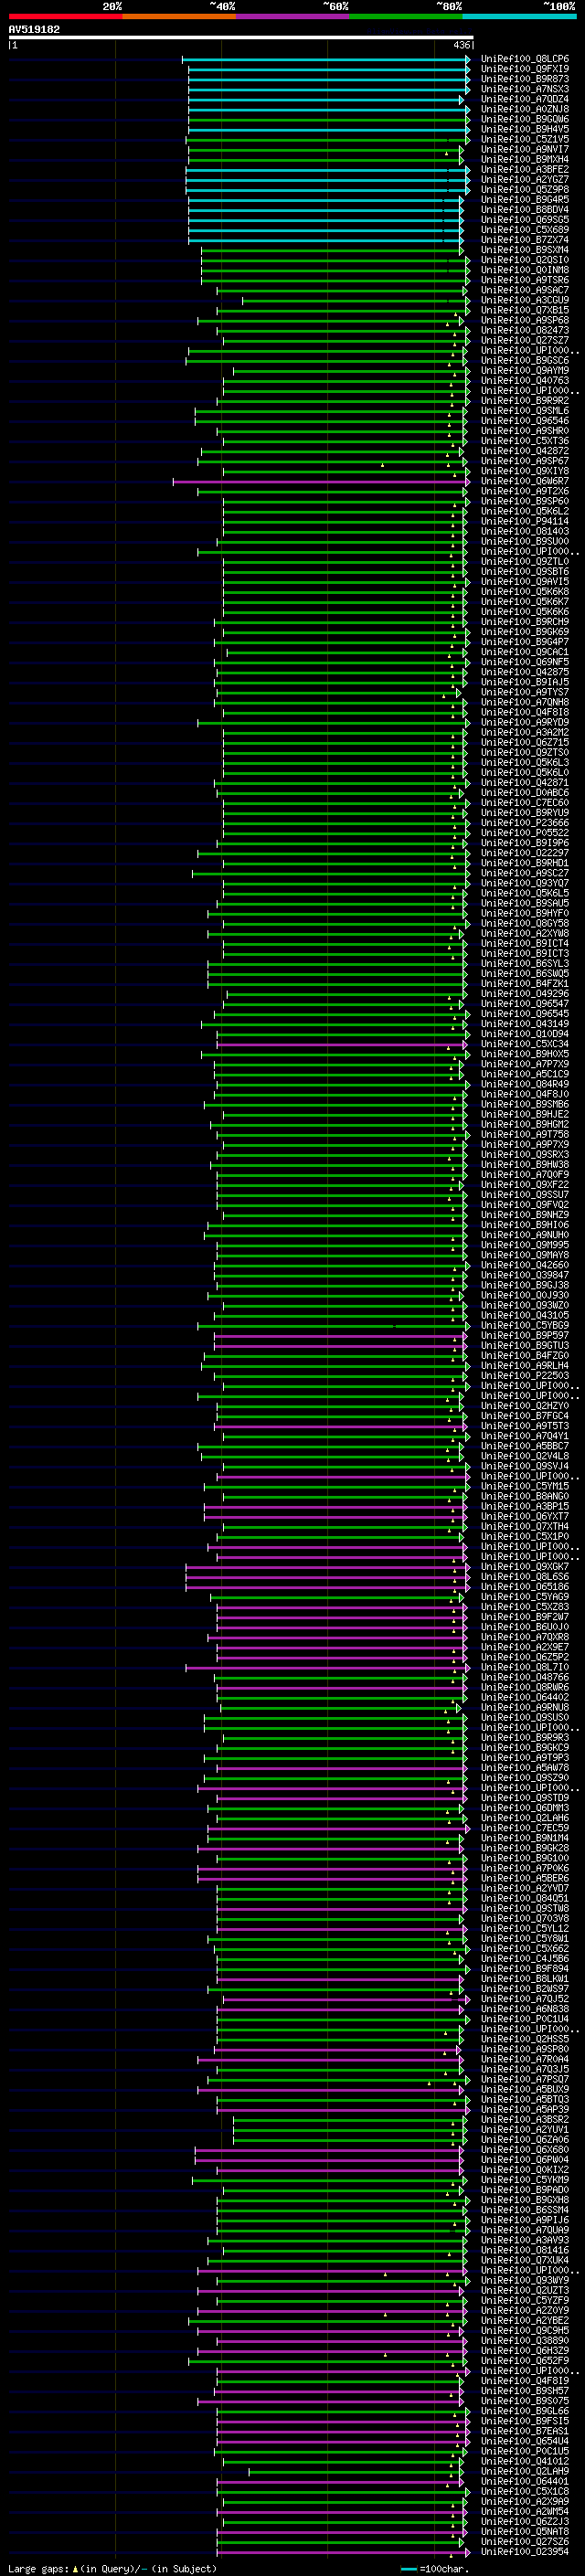Select the UniRef100_Q5Z9P8 label
585x2576 pixels.
525,190
